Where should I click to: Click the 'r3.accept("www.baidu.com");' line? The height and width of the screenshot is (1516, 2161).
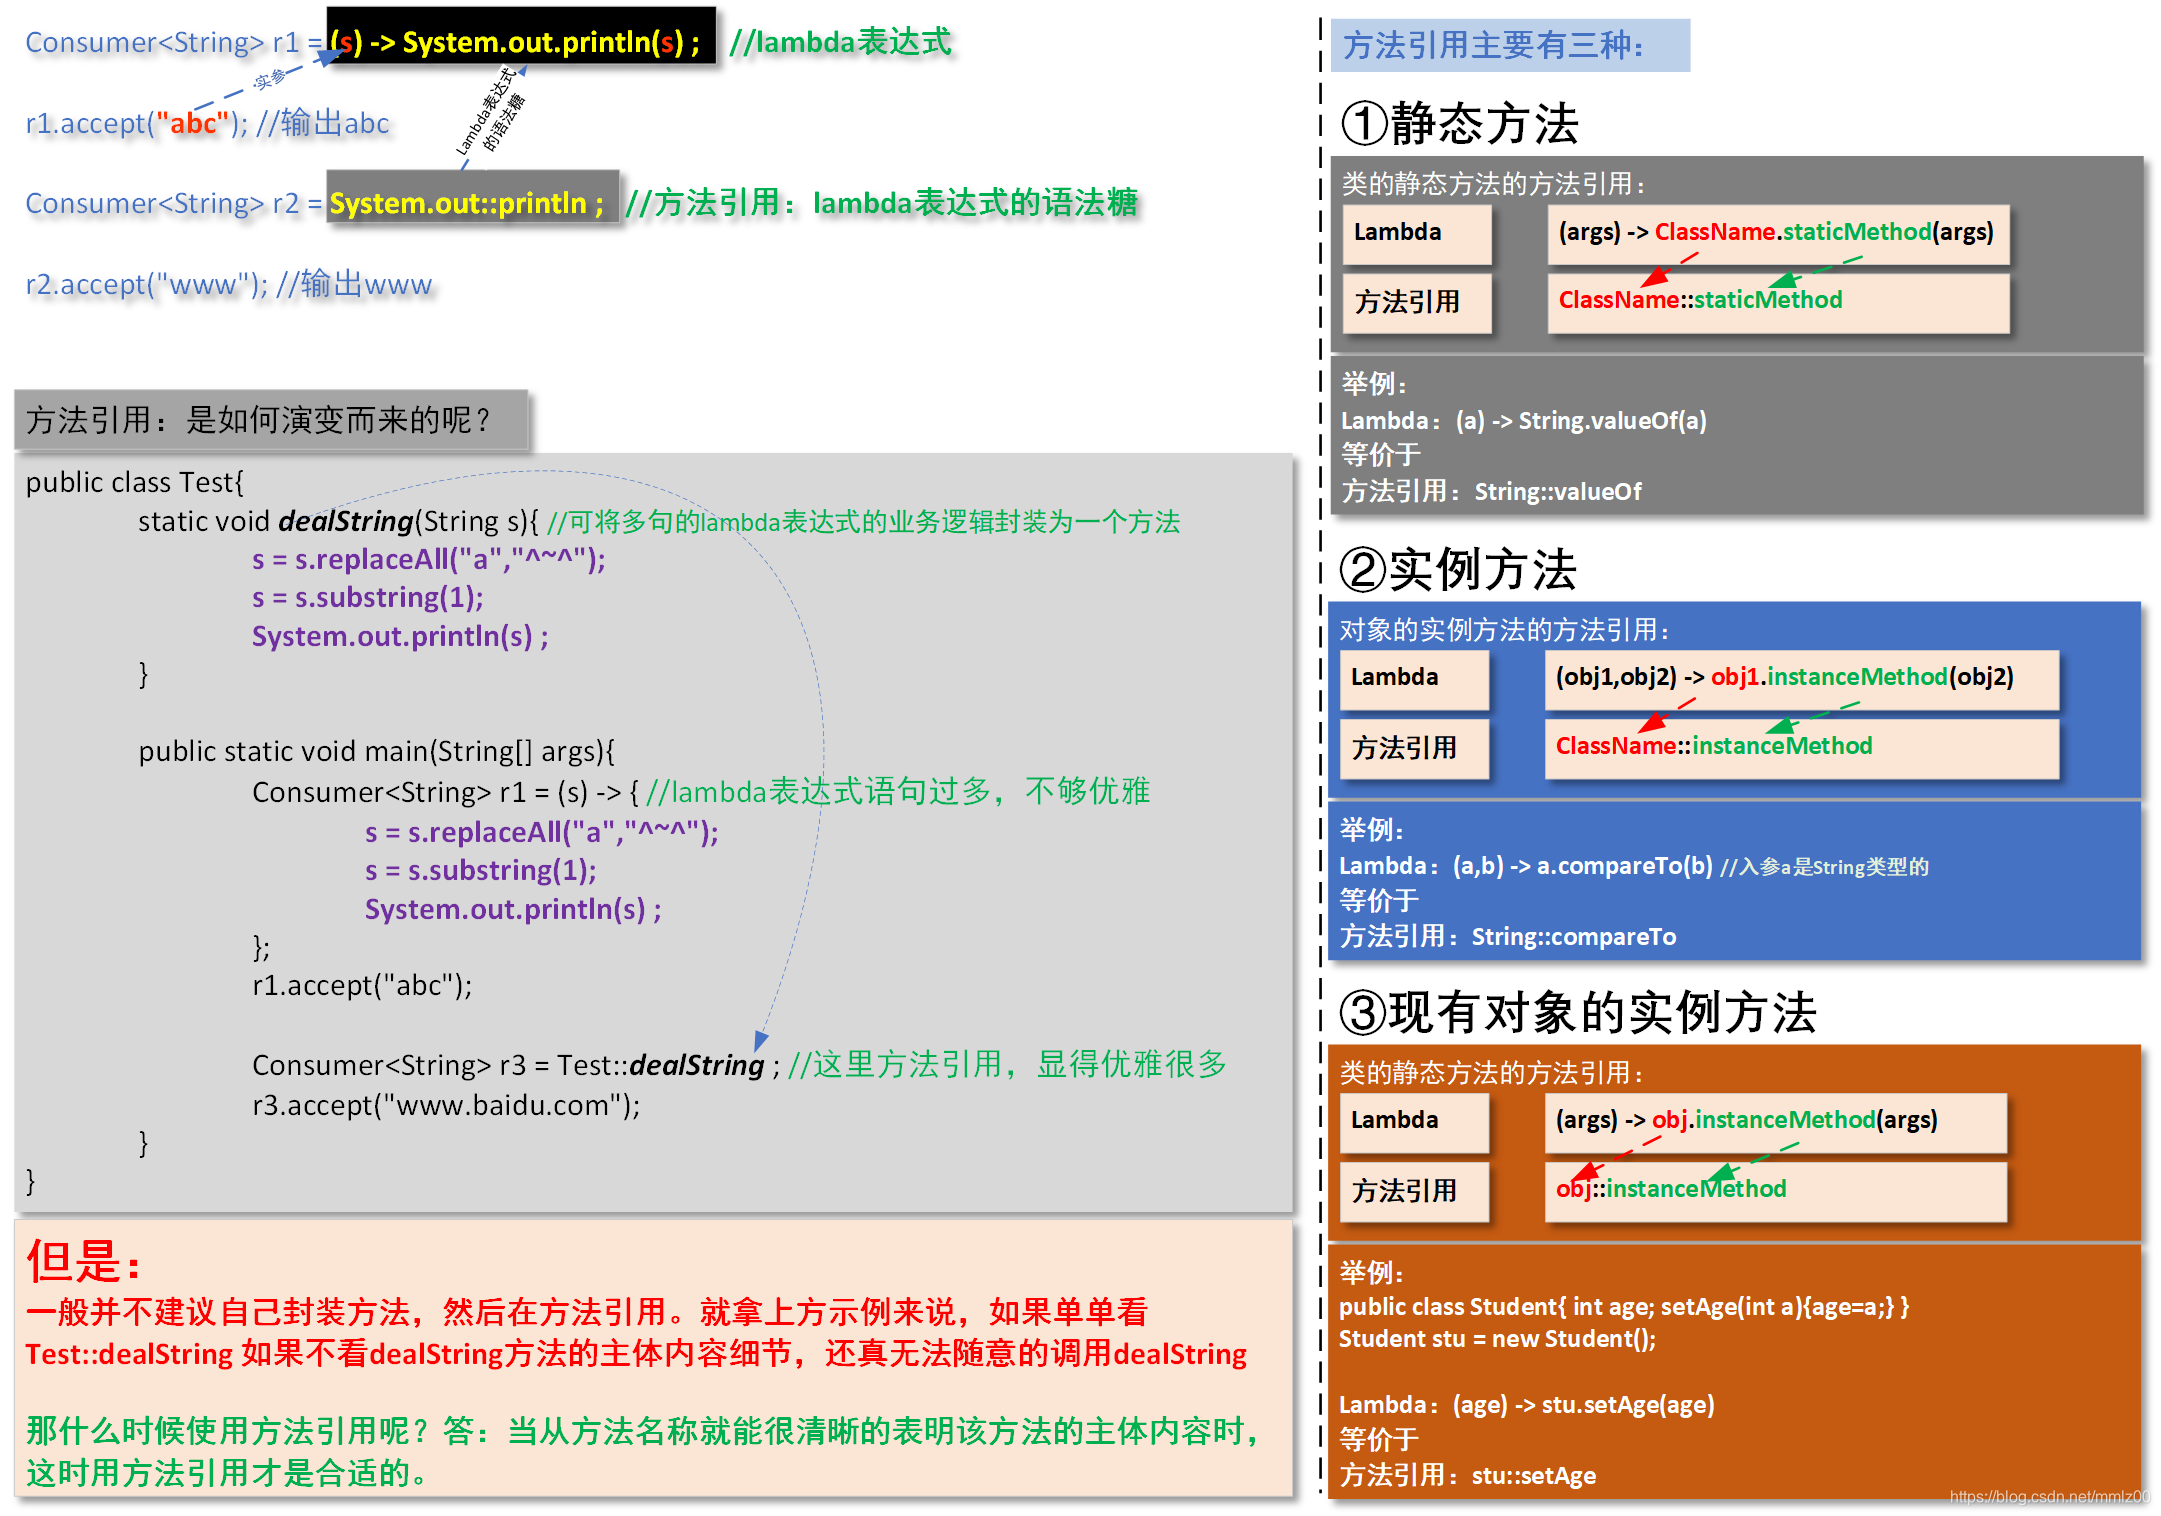tap(446, 1105)
